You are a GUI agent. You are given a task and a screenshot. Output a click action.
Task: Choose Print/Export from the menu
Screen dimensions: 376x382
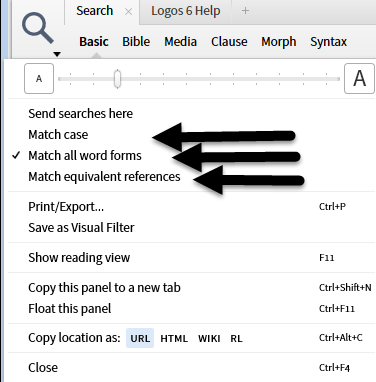click(66, 207)
